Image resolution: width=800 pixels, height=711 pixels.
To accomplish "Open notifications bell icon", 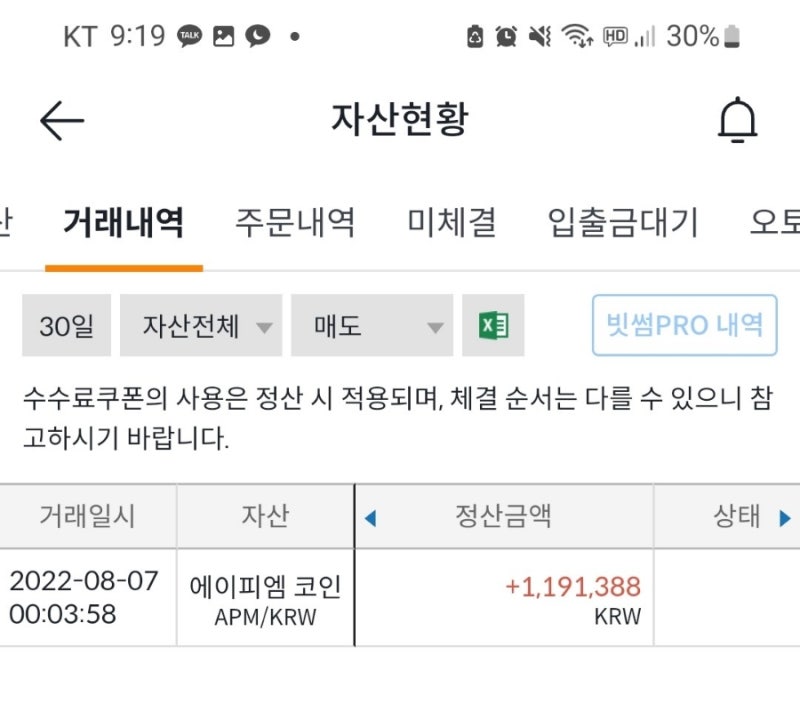I will (738, 119).
